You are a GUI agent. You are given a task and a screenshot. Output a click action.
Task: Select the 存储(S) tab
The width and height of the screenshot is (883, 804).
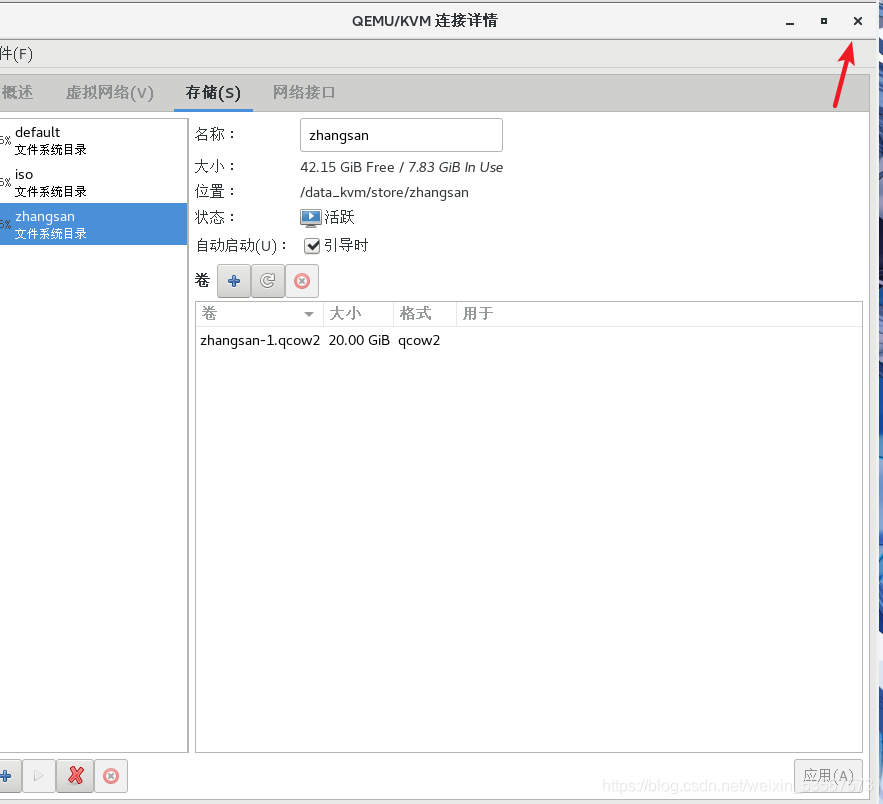(213, 92)
